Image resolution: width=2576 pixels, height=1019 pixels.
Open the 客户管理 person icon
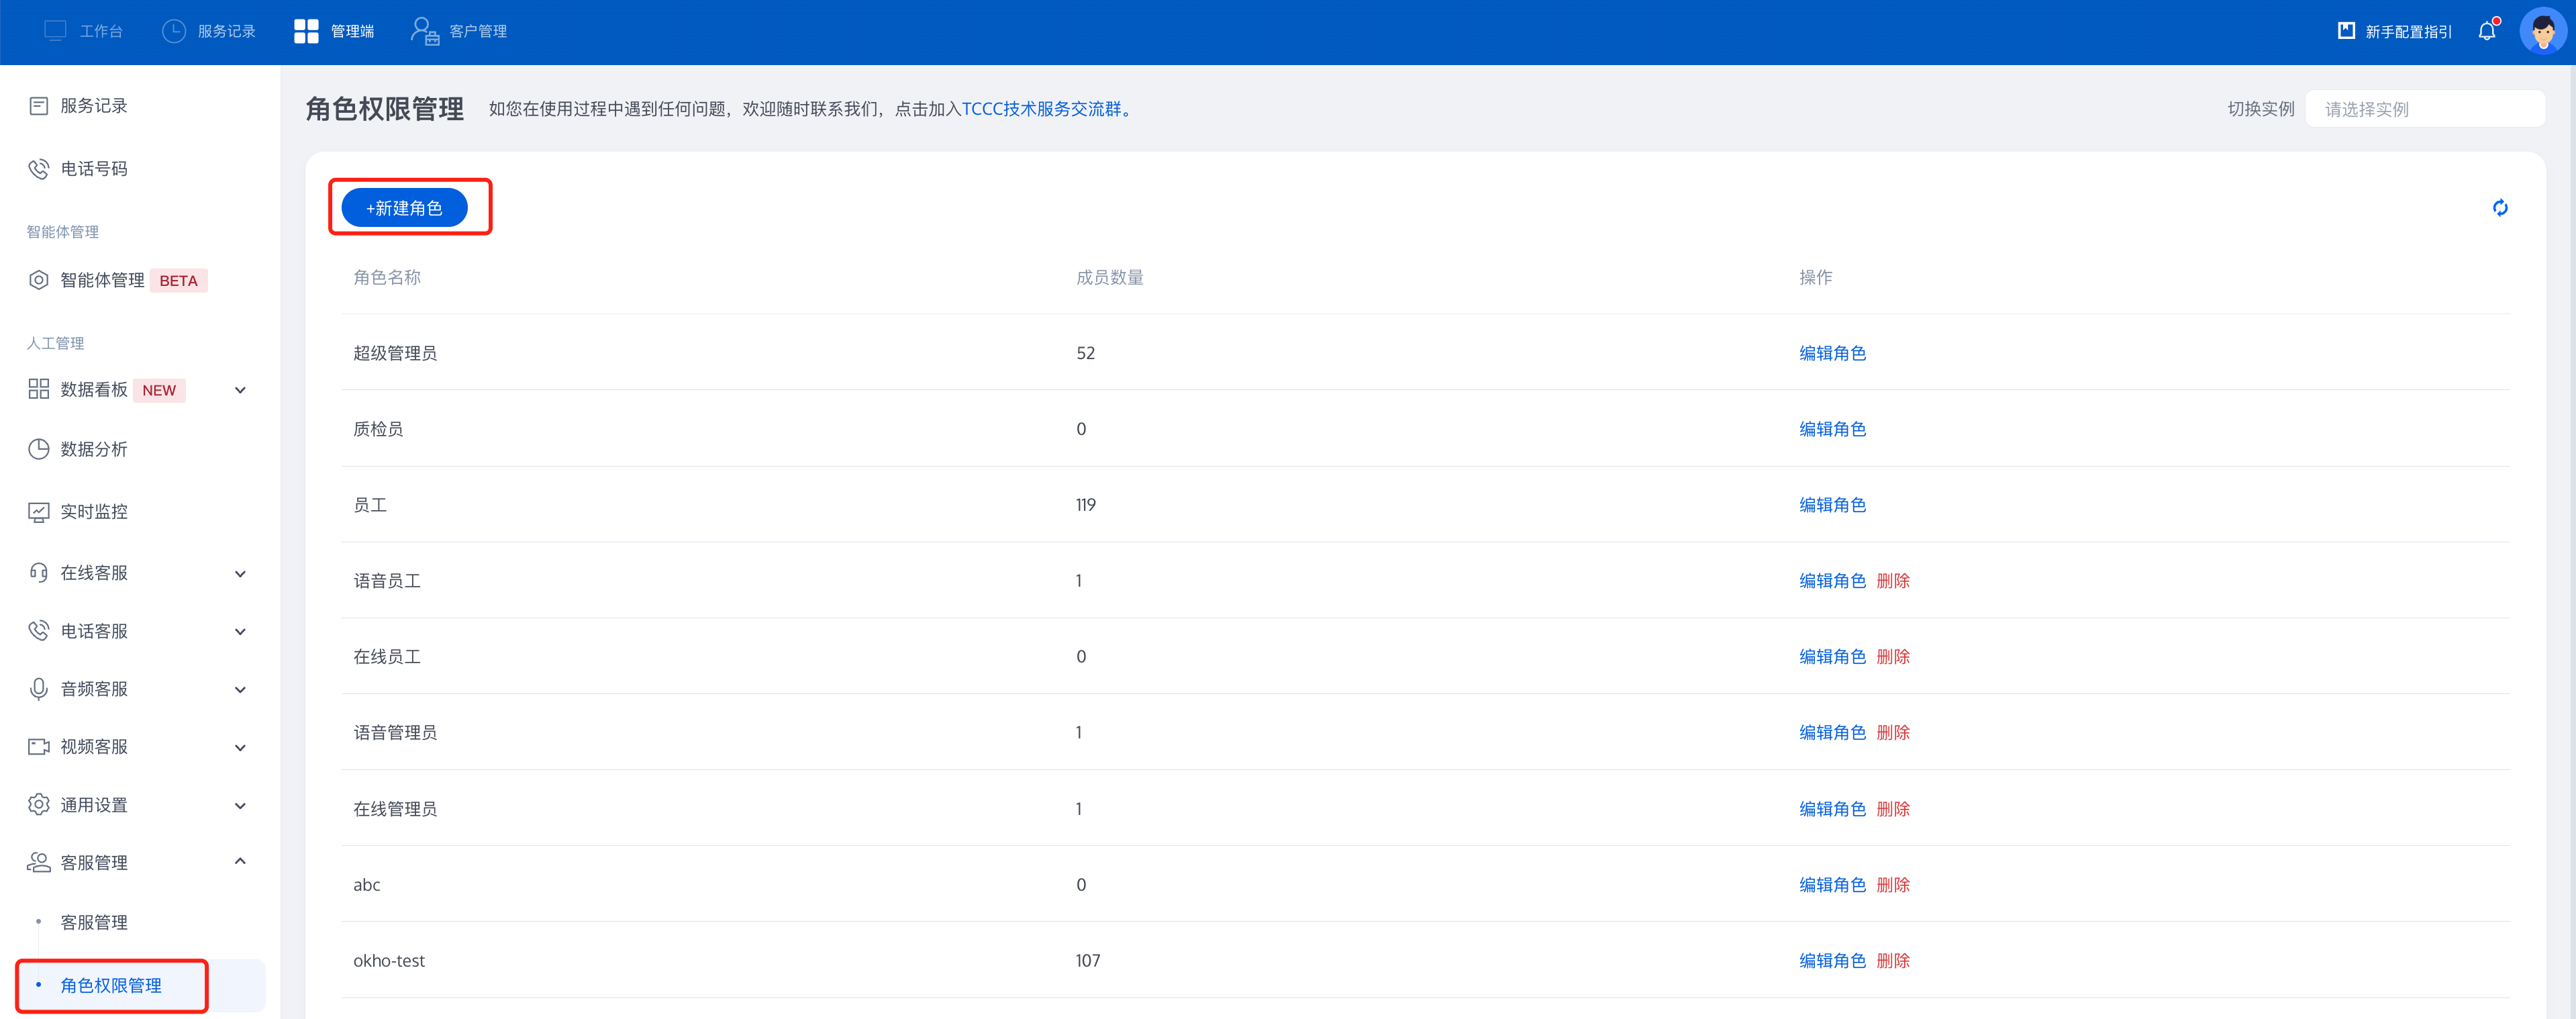425,31
